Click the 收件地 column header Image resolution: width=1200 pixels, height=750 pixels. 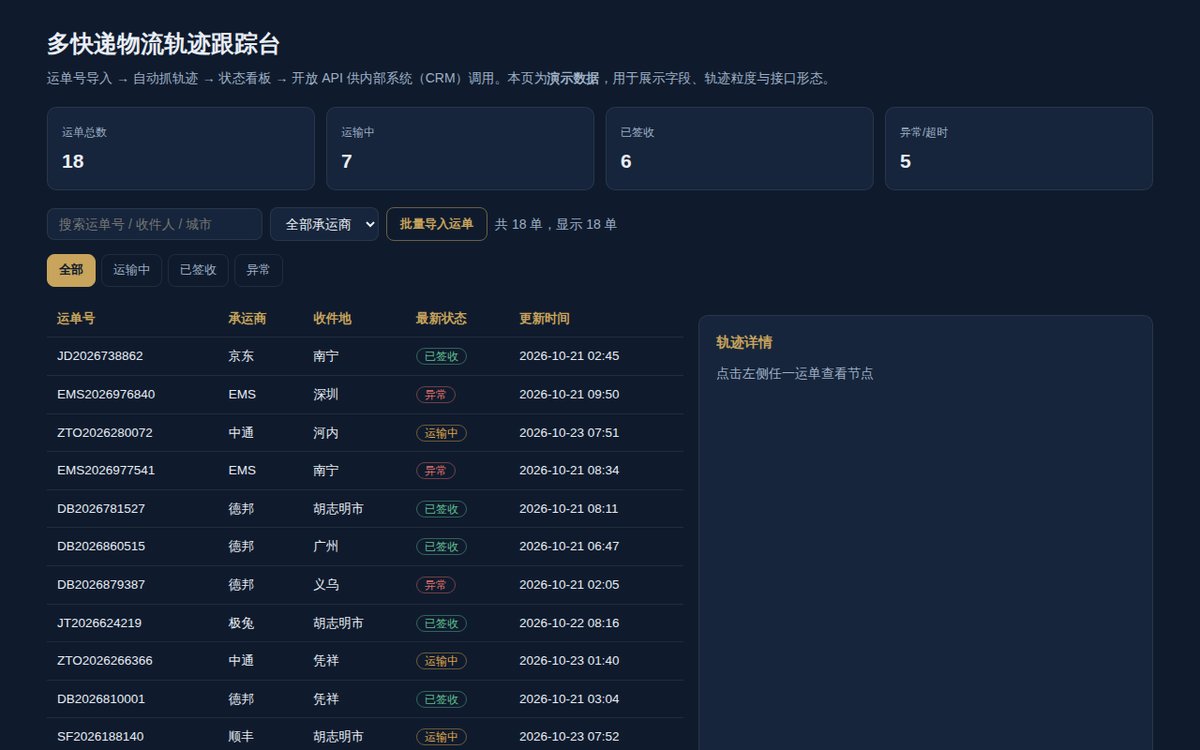click(332, 318)
